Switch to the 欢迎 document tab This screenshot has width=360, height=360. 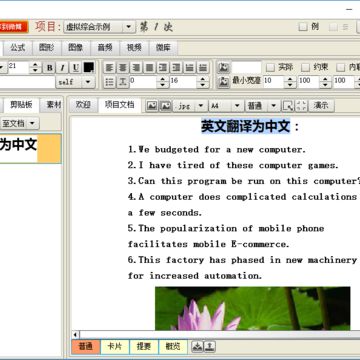tap(83, 105)
